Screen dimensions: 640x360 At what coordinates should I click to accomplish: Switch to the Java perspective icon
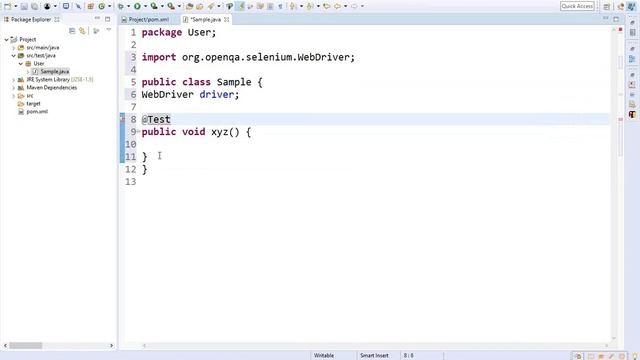[x=631, y=7]
